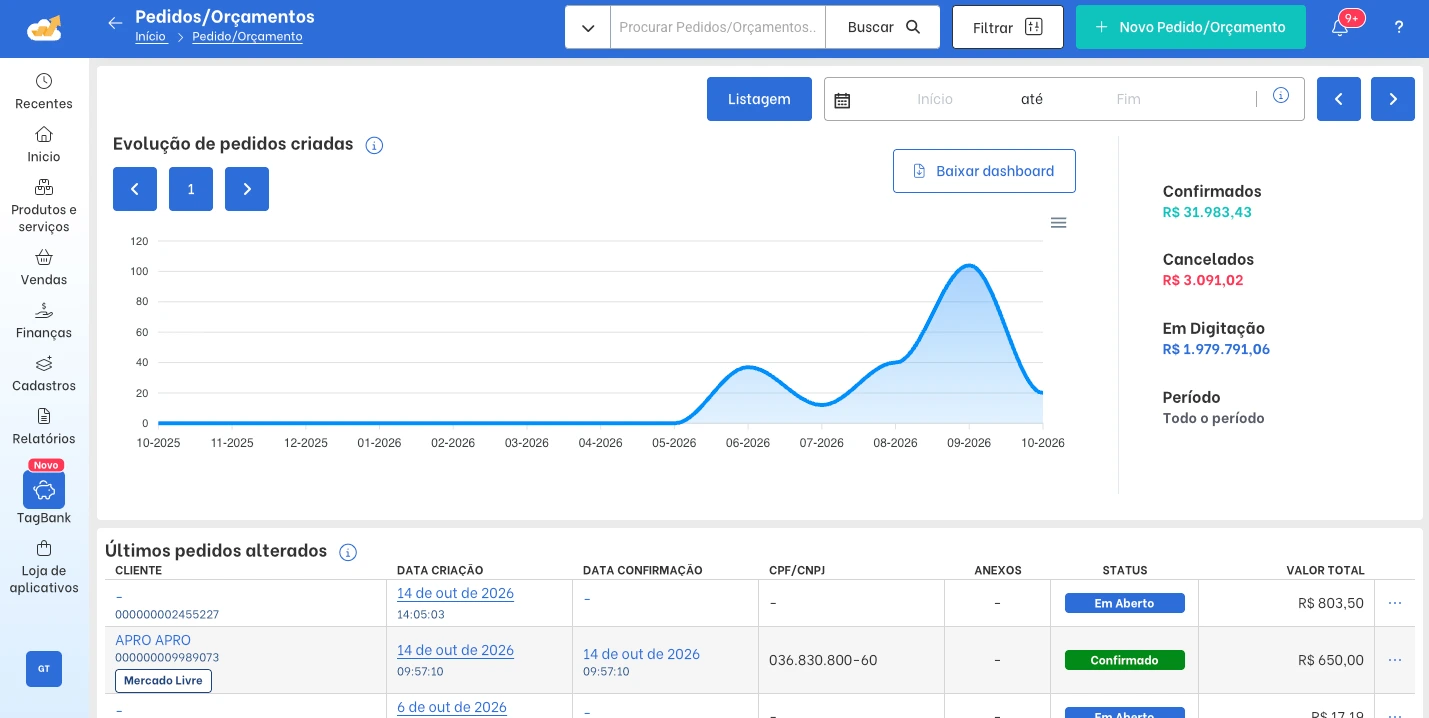Create a Novo Pedido/Orçamento
The image size is (1429, 718).
(x=1191, y=27)
